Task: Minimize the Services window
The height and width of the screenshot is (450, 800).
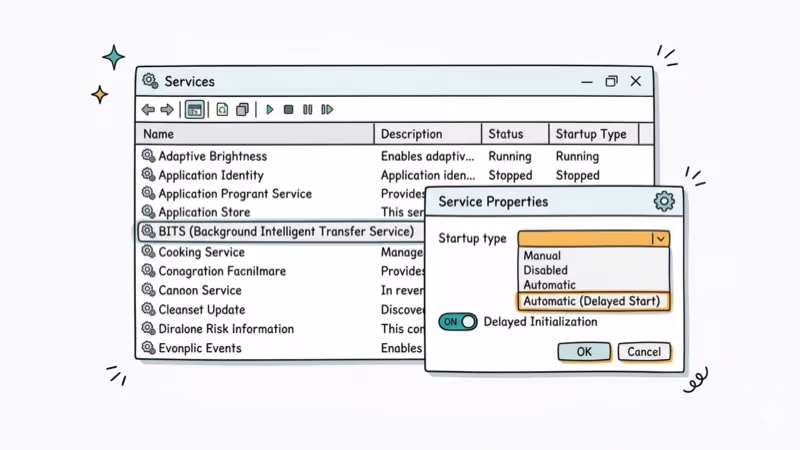Action: (587, 82)
